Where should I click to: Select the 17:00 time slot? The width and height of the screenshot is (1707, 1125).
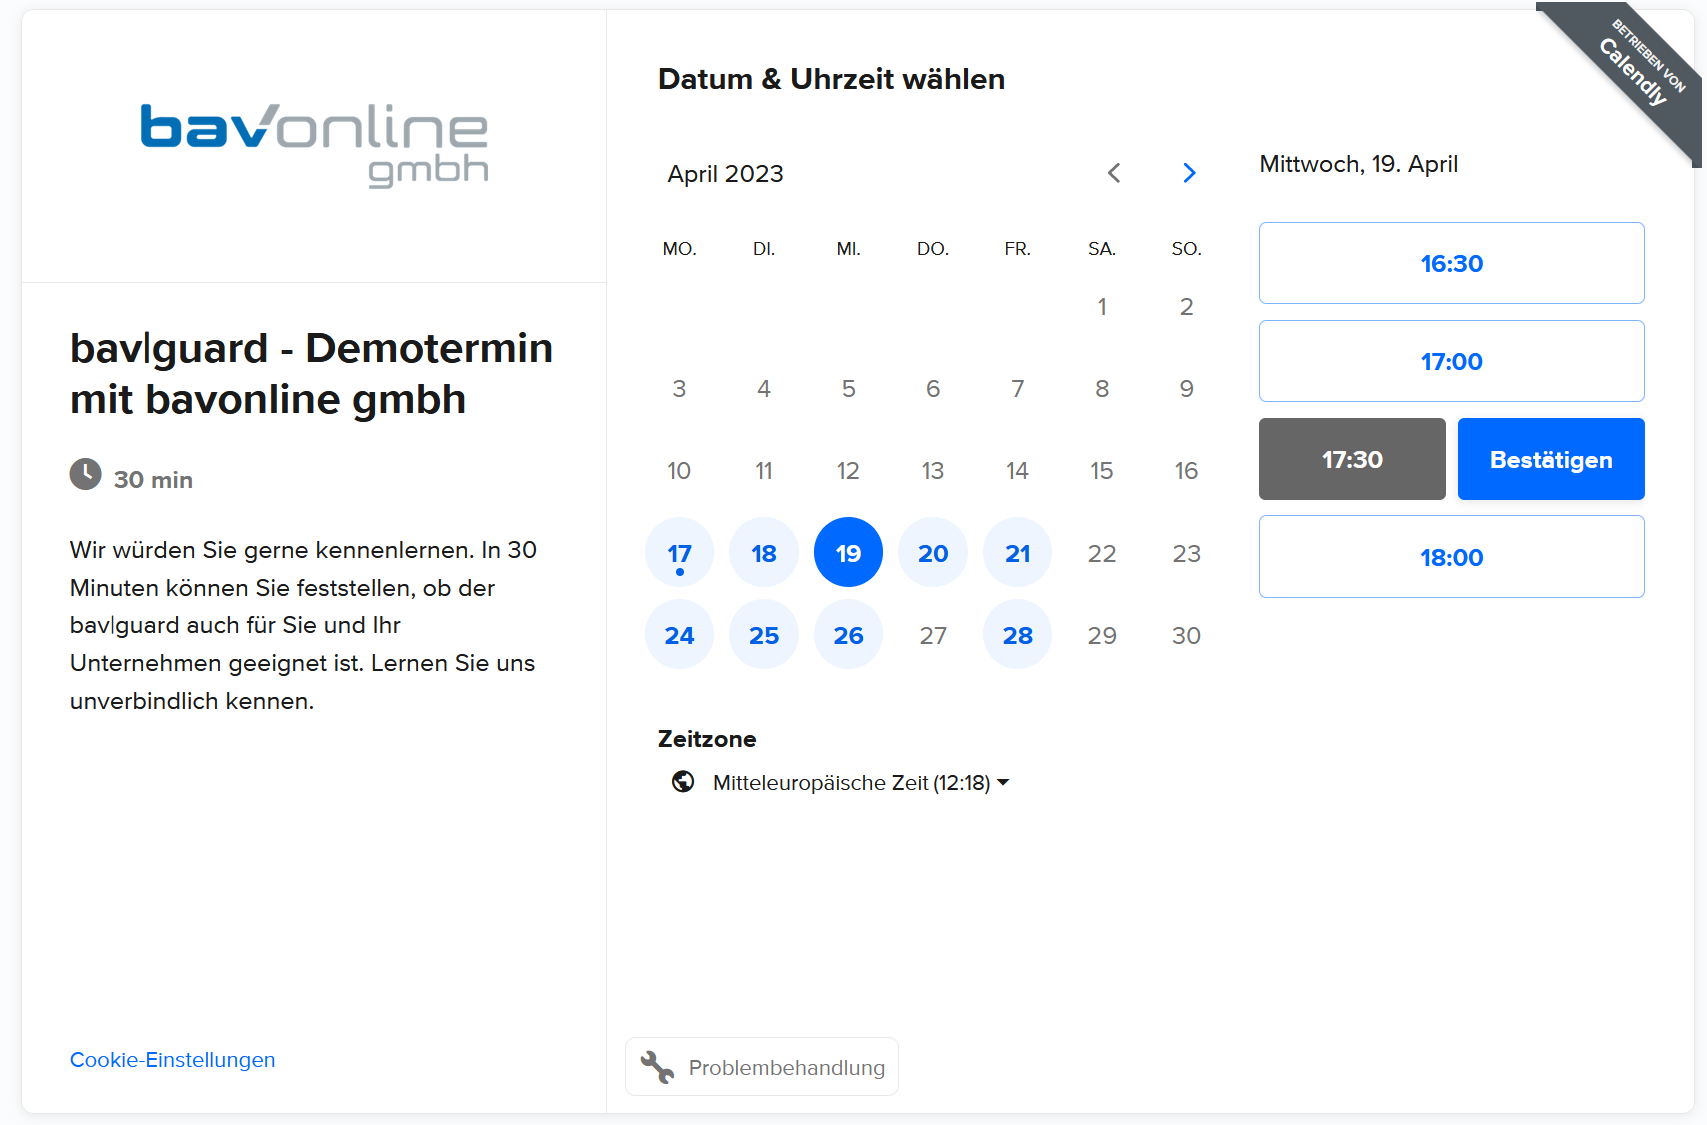(1452, 361)
